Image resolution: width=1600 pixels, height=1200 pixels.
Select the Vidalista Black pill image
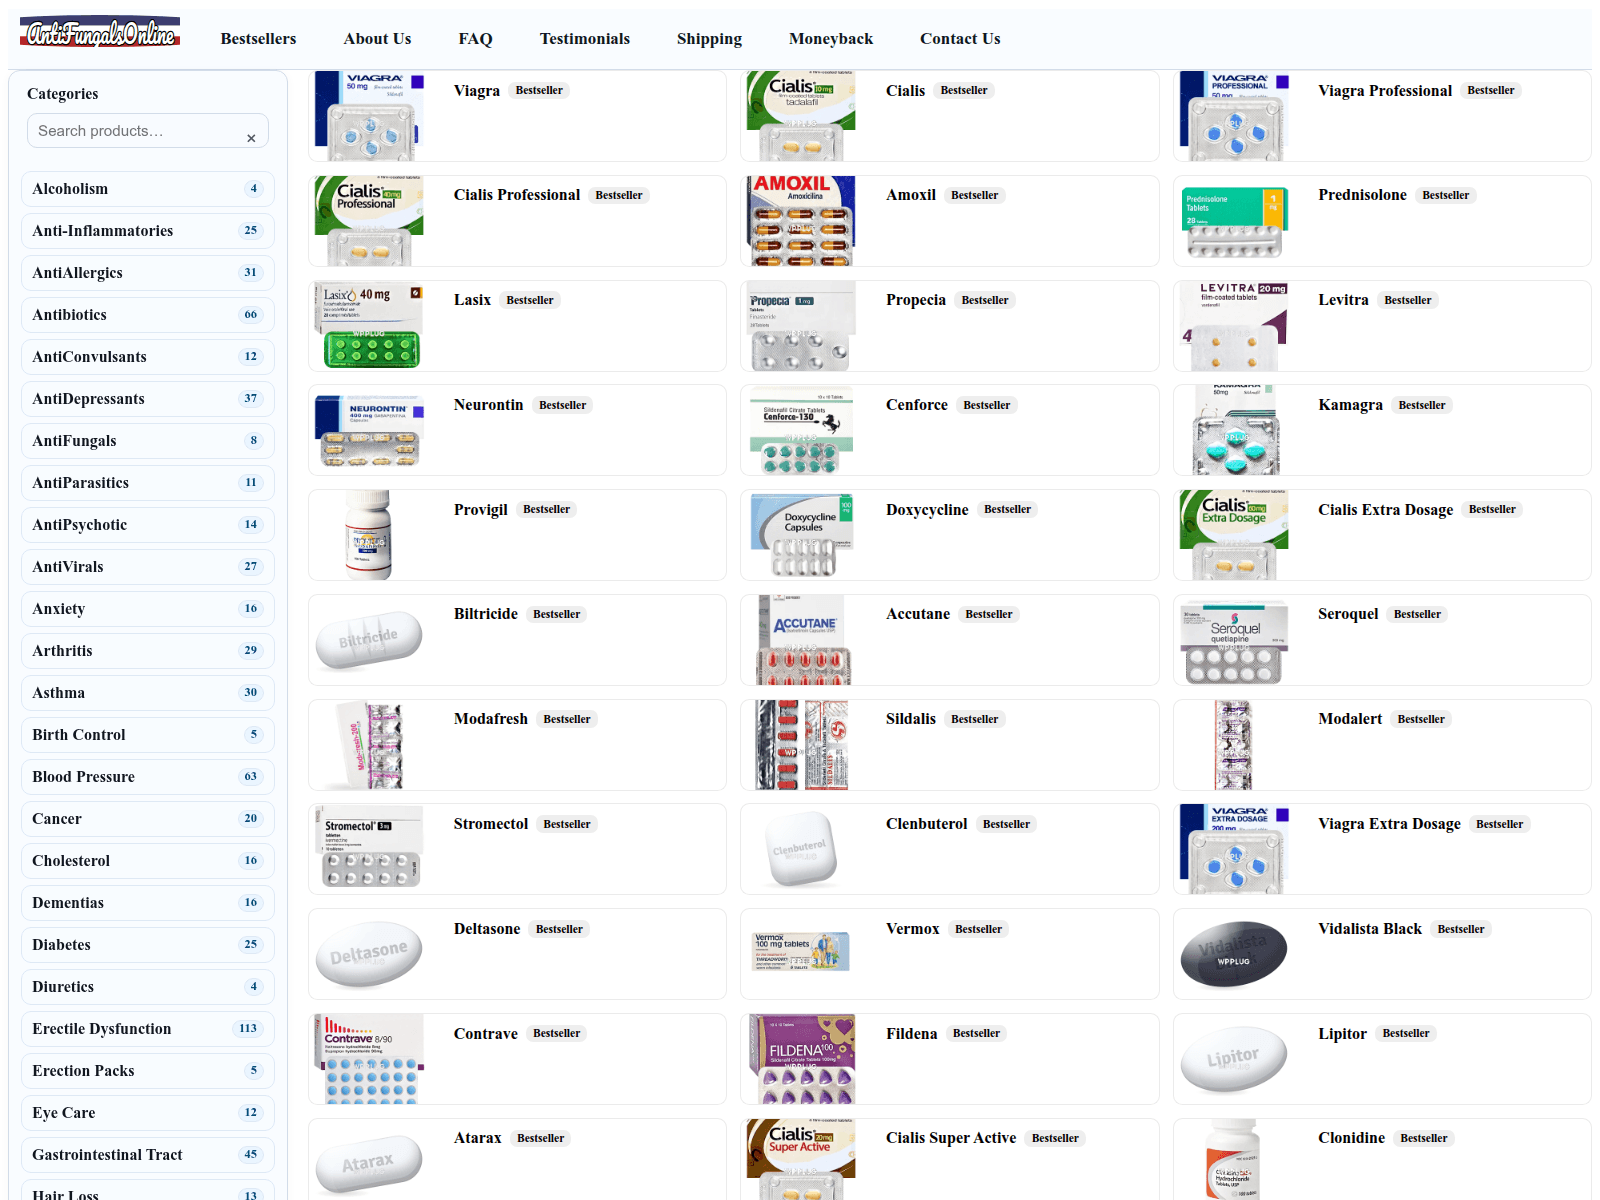1233,954
